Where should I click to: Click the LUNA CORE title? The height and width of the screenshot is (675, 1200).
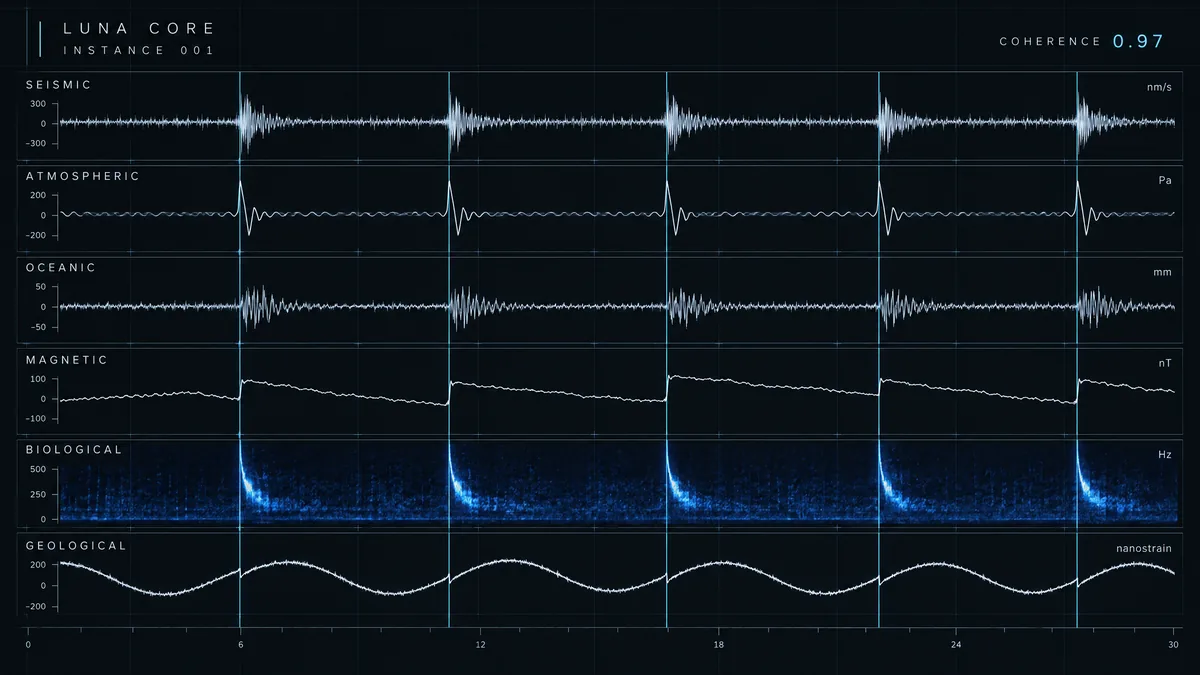139,28
